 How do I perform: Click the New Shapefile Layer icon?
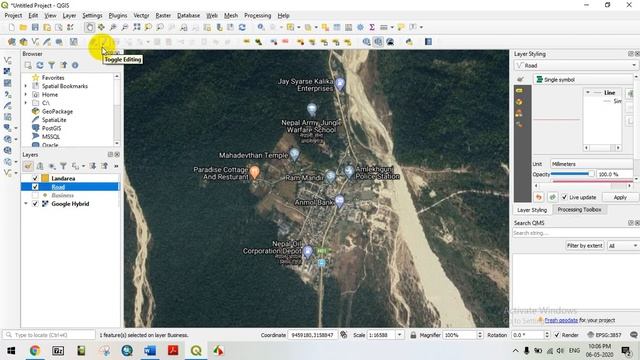click(36, 42)
